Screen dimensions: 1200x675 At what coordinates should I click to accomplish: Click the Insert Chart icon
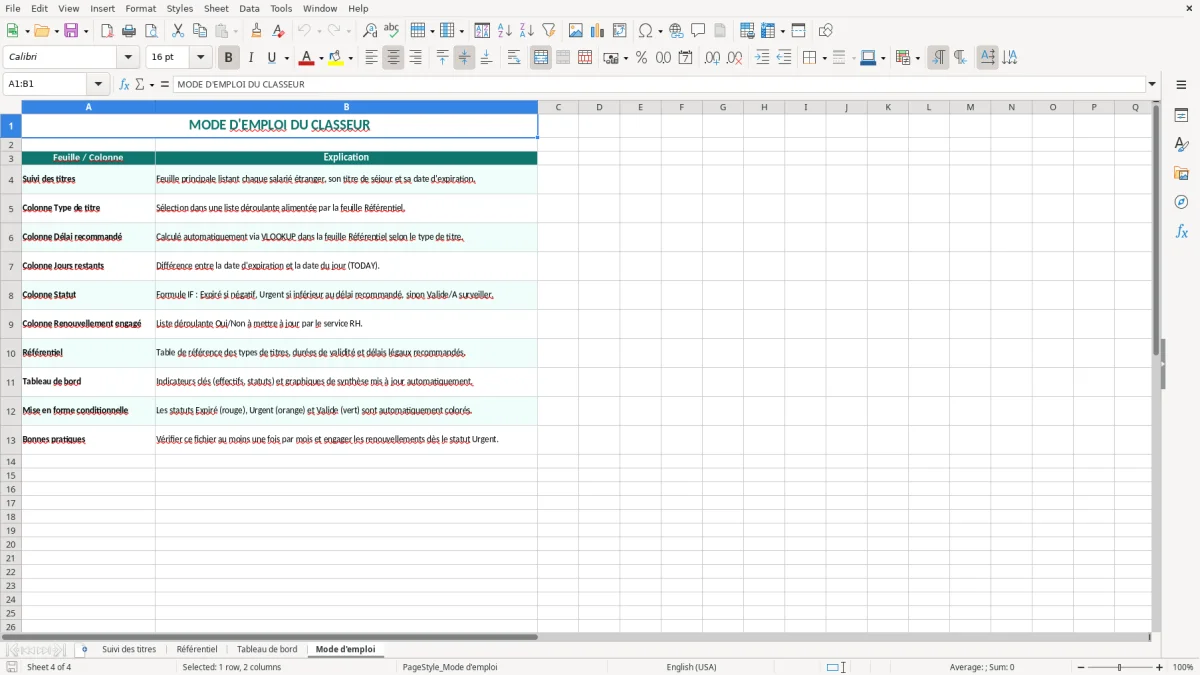(x=598, y=31)
